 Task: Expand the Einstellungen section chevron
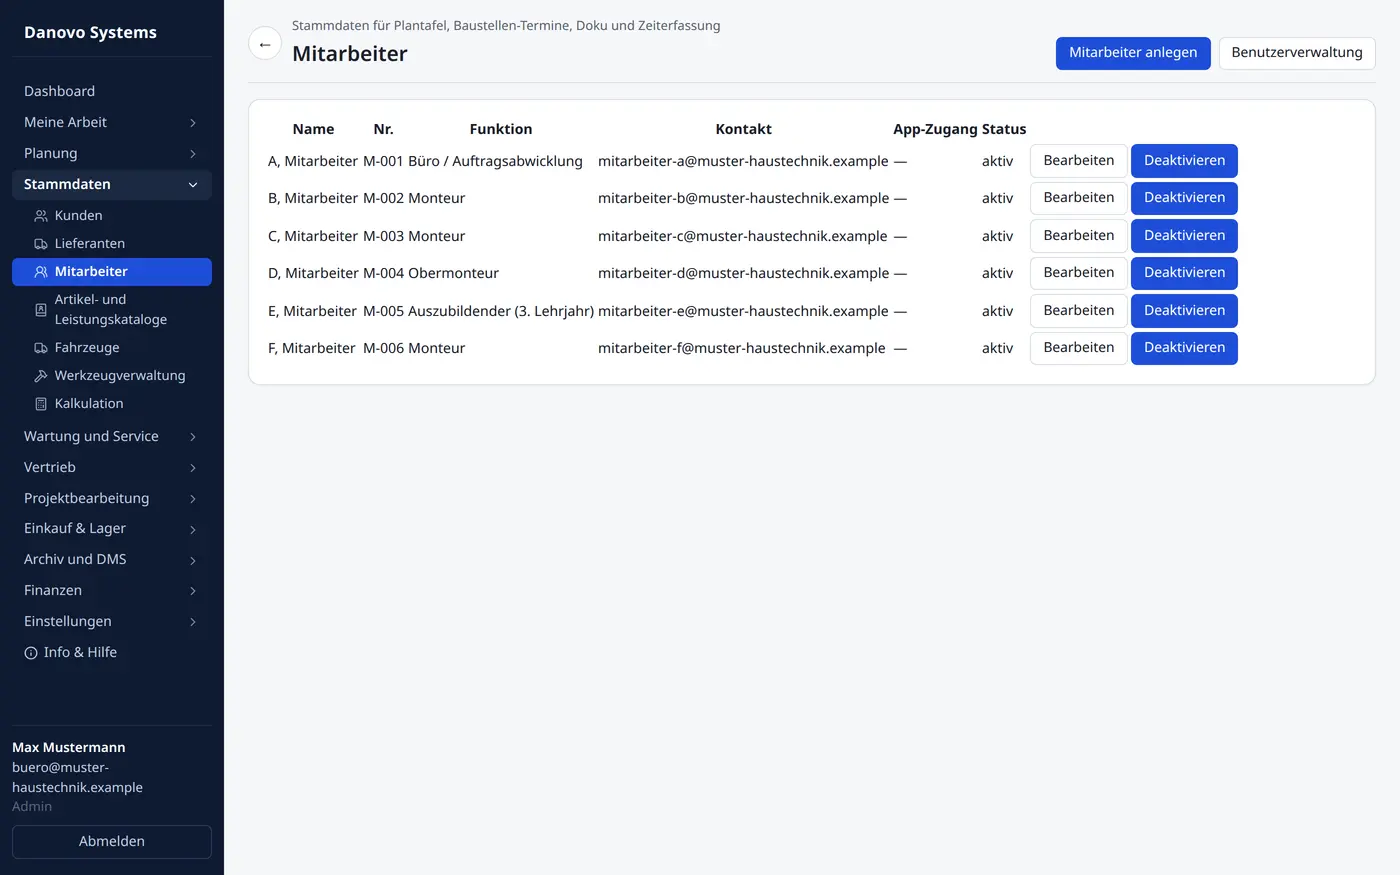[x=193, y=622]
